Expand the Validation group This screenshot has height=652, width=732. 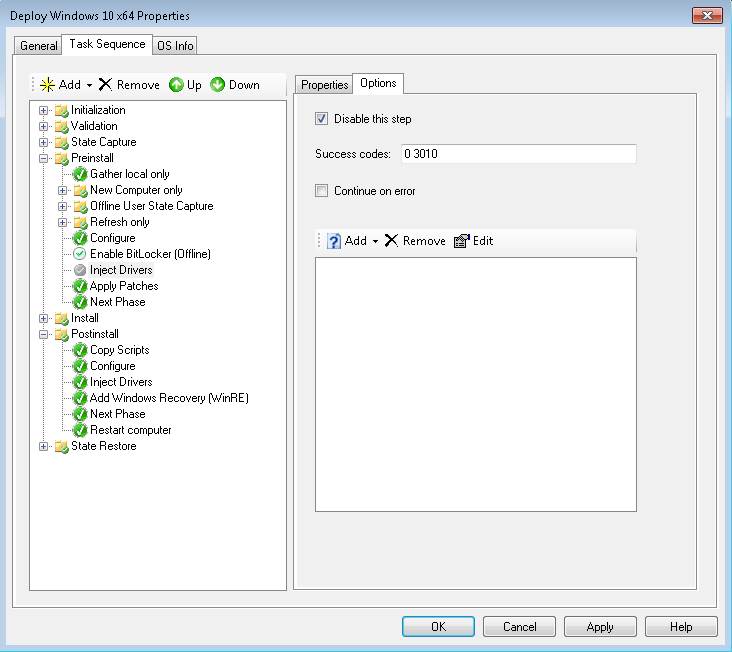[43, 126]
